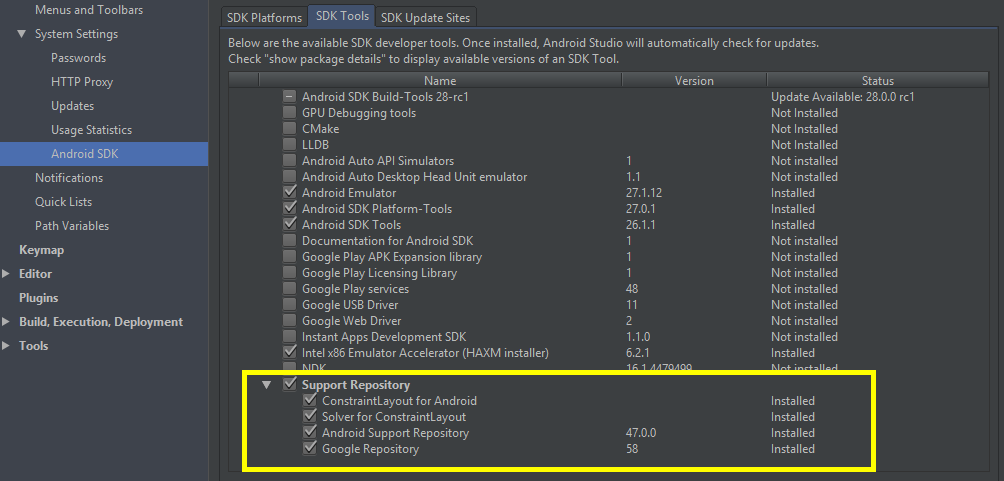
Task: Check the GPU Debugging tools checkbox
Action: tap(290, 113)
